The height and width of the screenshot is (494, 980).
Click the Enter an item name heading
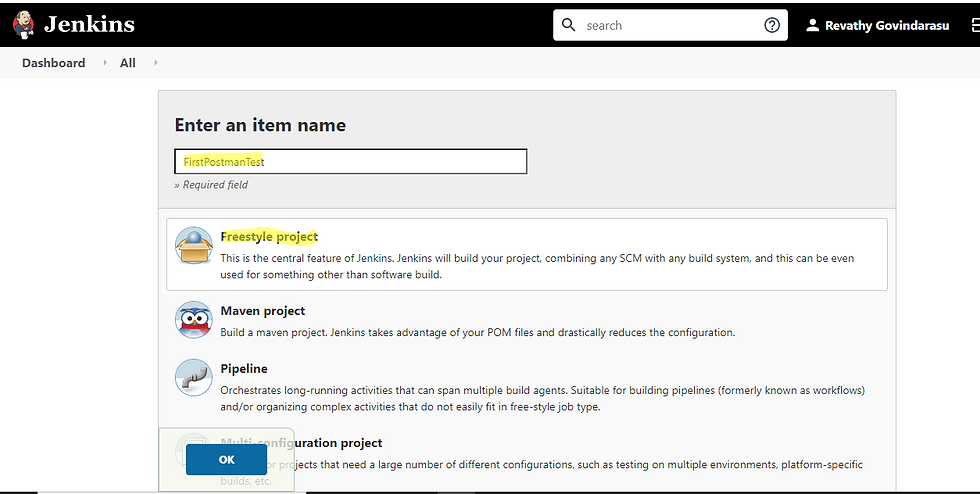[260, 125]
